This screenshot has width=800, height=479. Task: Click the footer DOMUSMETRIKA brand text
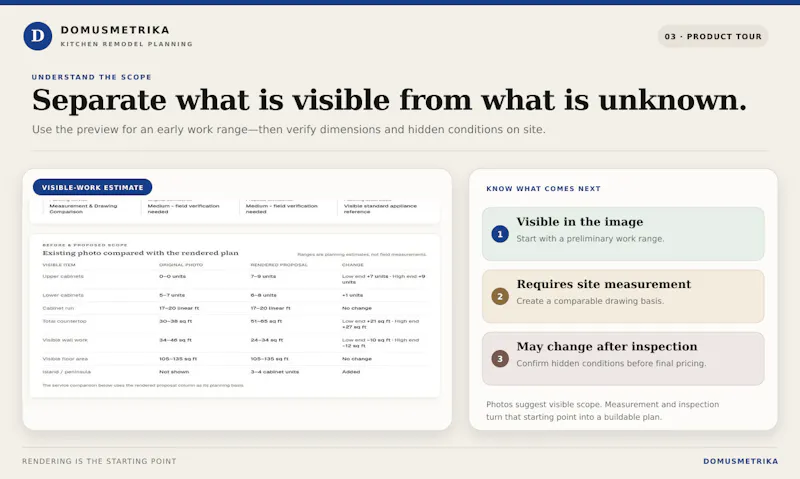(x=740, y=461)
